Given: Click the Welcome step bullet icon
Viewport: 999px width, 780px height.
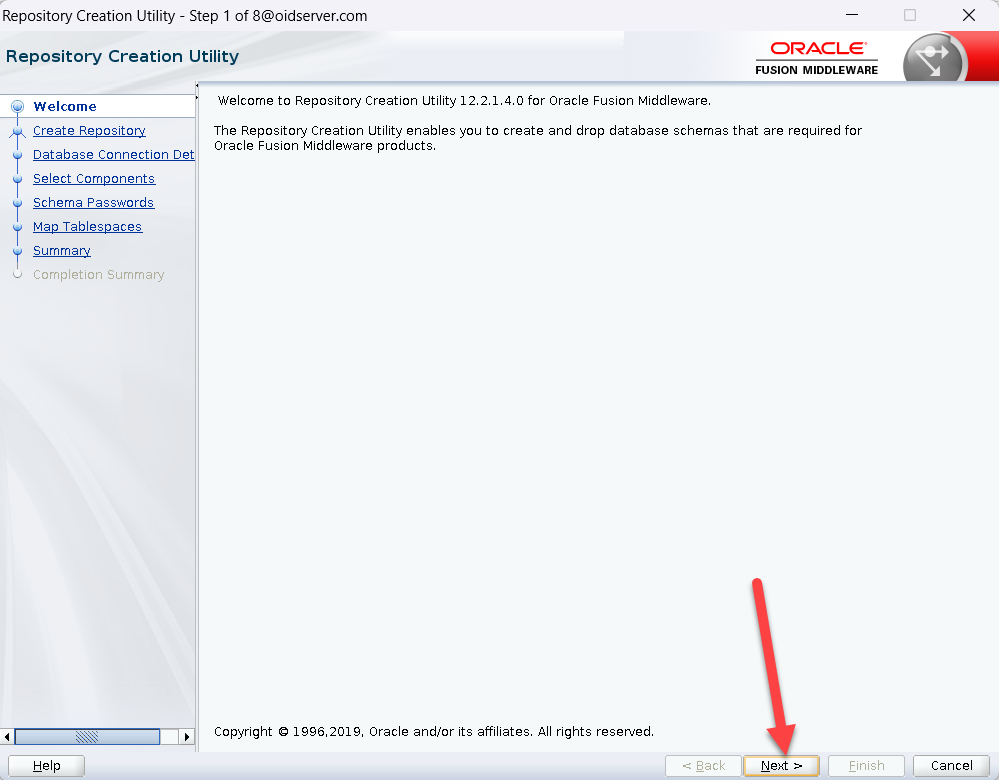Looking at the screenshot, I should pyautogui.click(x=17, y=107).
